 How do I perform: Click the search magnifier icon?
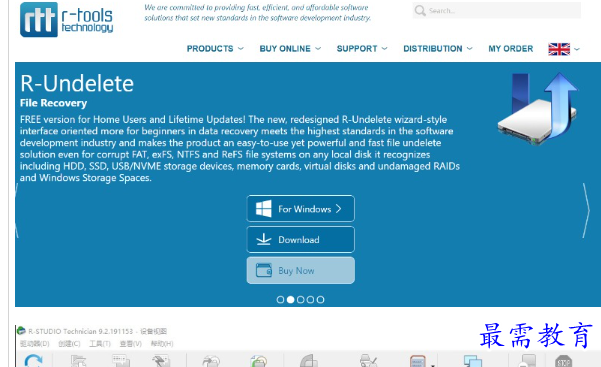[420, 11]
